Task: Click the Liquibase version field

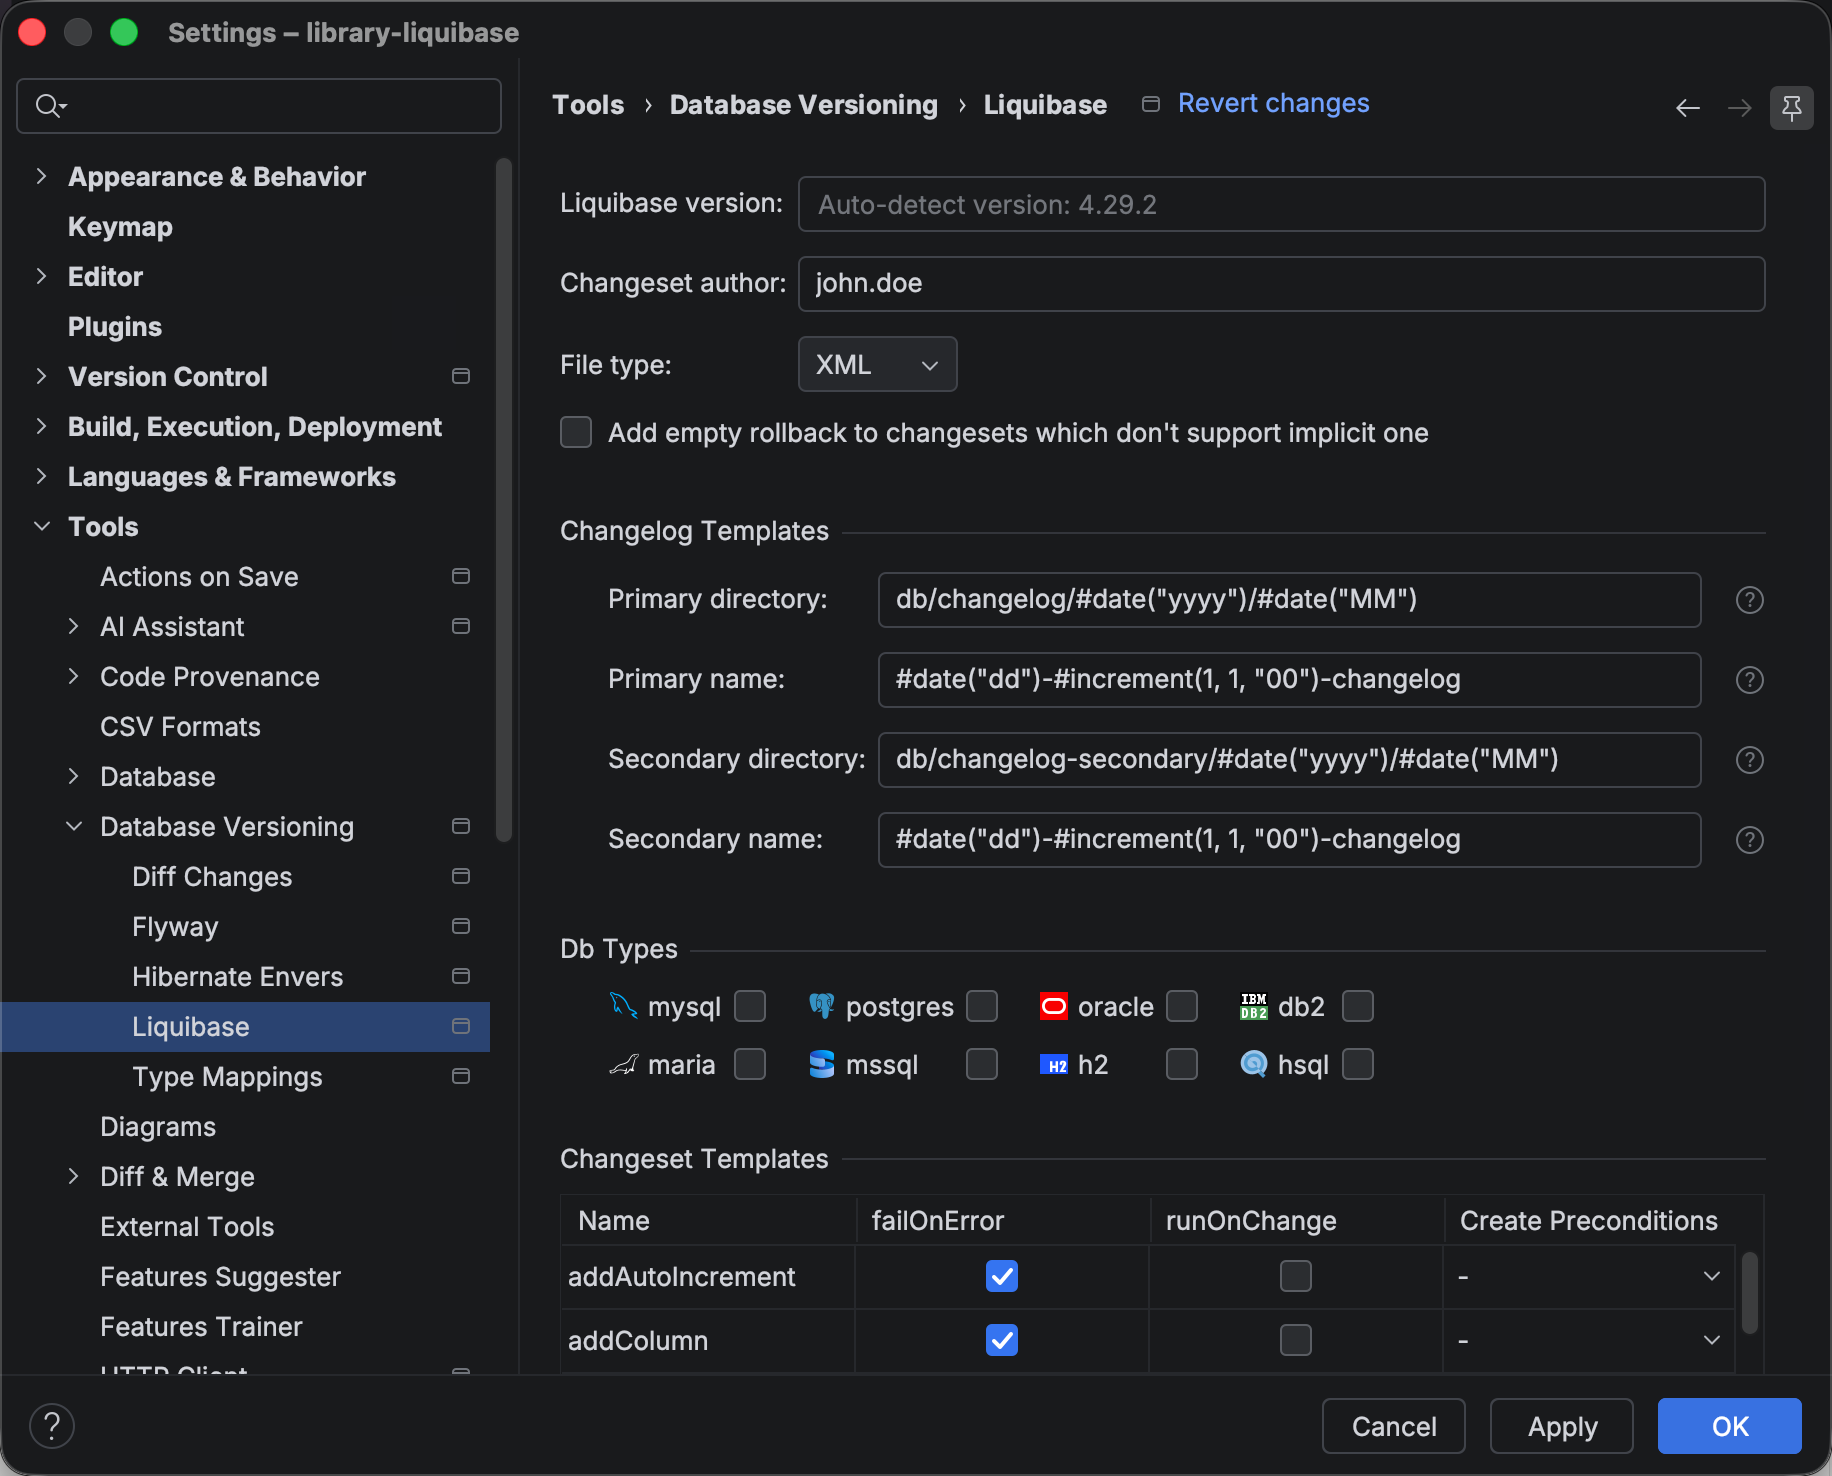Action: (x=1282, y=204)
